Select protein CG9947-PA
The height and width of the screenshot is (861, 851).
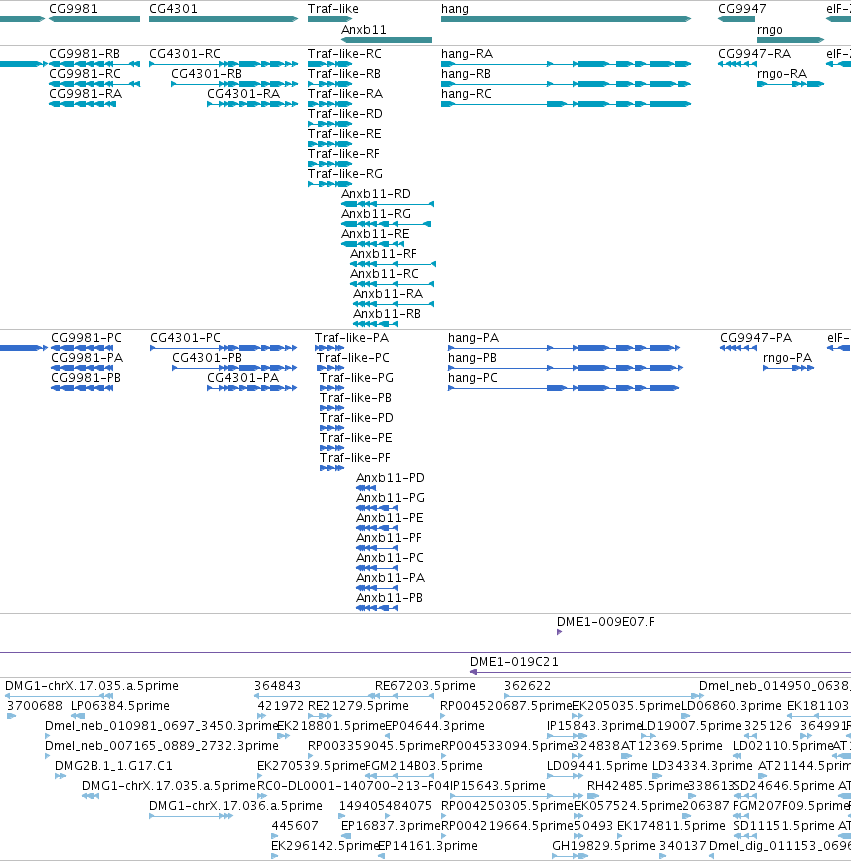756,338
